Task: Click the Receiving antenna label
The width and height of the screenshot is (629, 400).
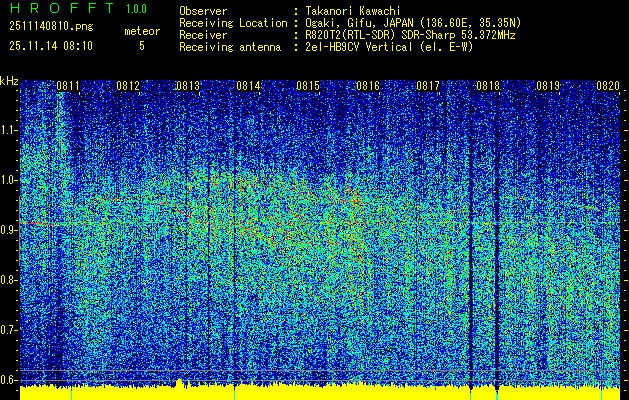Action: [230, 47]
